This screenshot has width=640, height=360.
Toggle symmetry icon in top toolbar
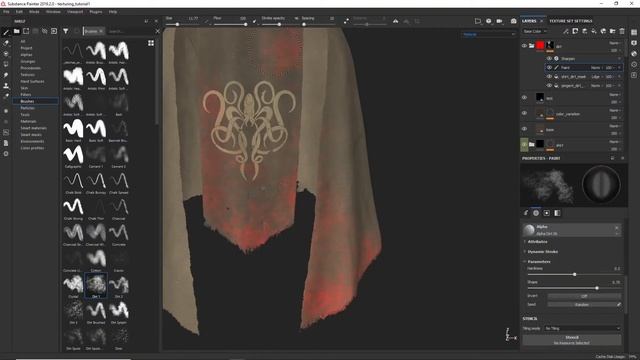396,21
